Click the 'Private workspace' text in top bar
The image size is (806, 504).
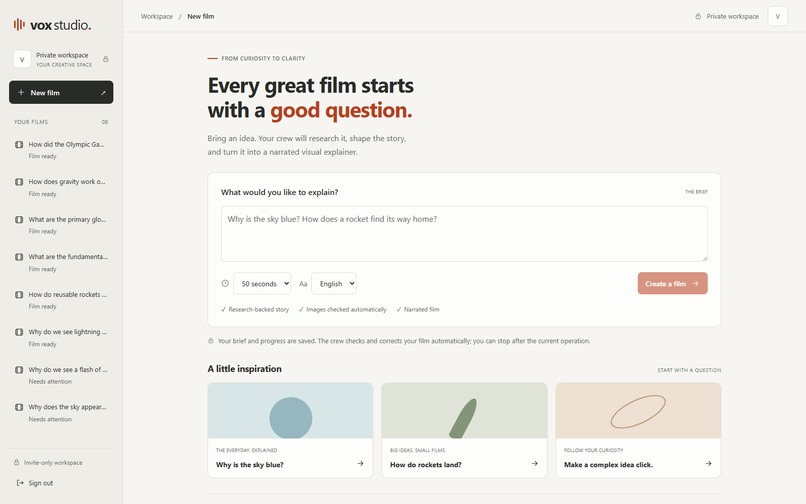coord(732,16)
